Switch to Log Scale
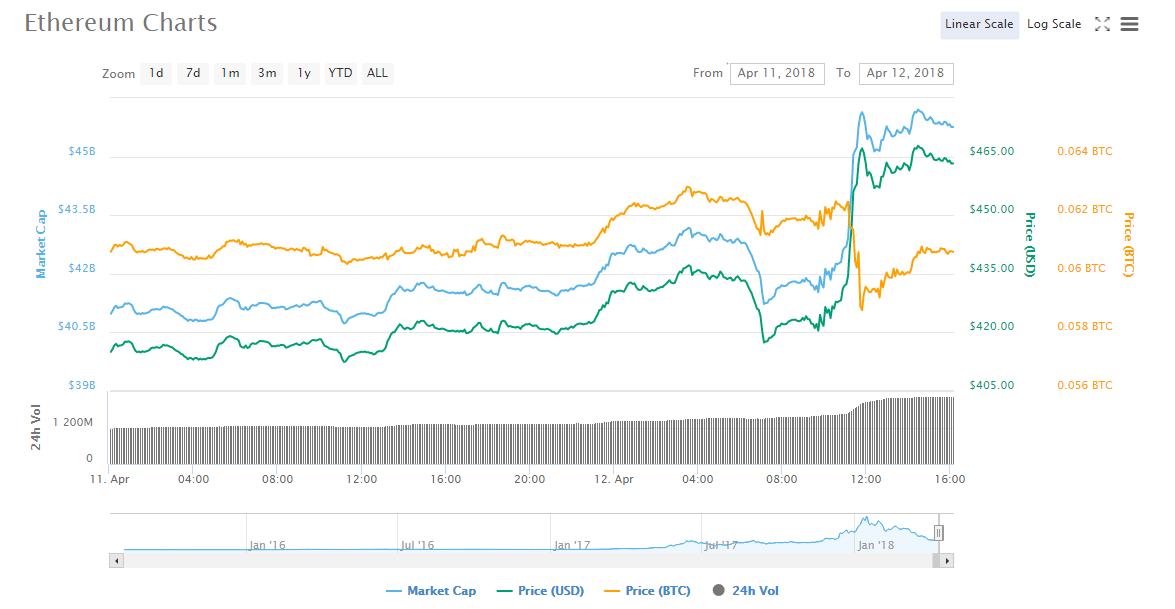The width and height of the screenshot is (1175, 609). click(1054, 25)
